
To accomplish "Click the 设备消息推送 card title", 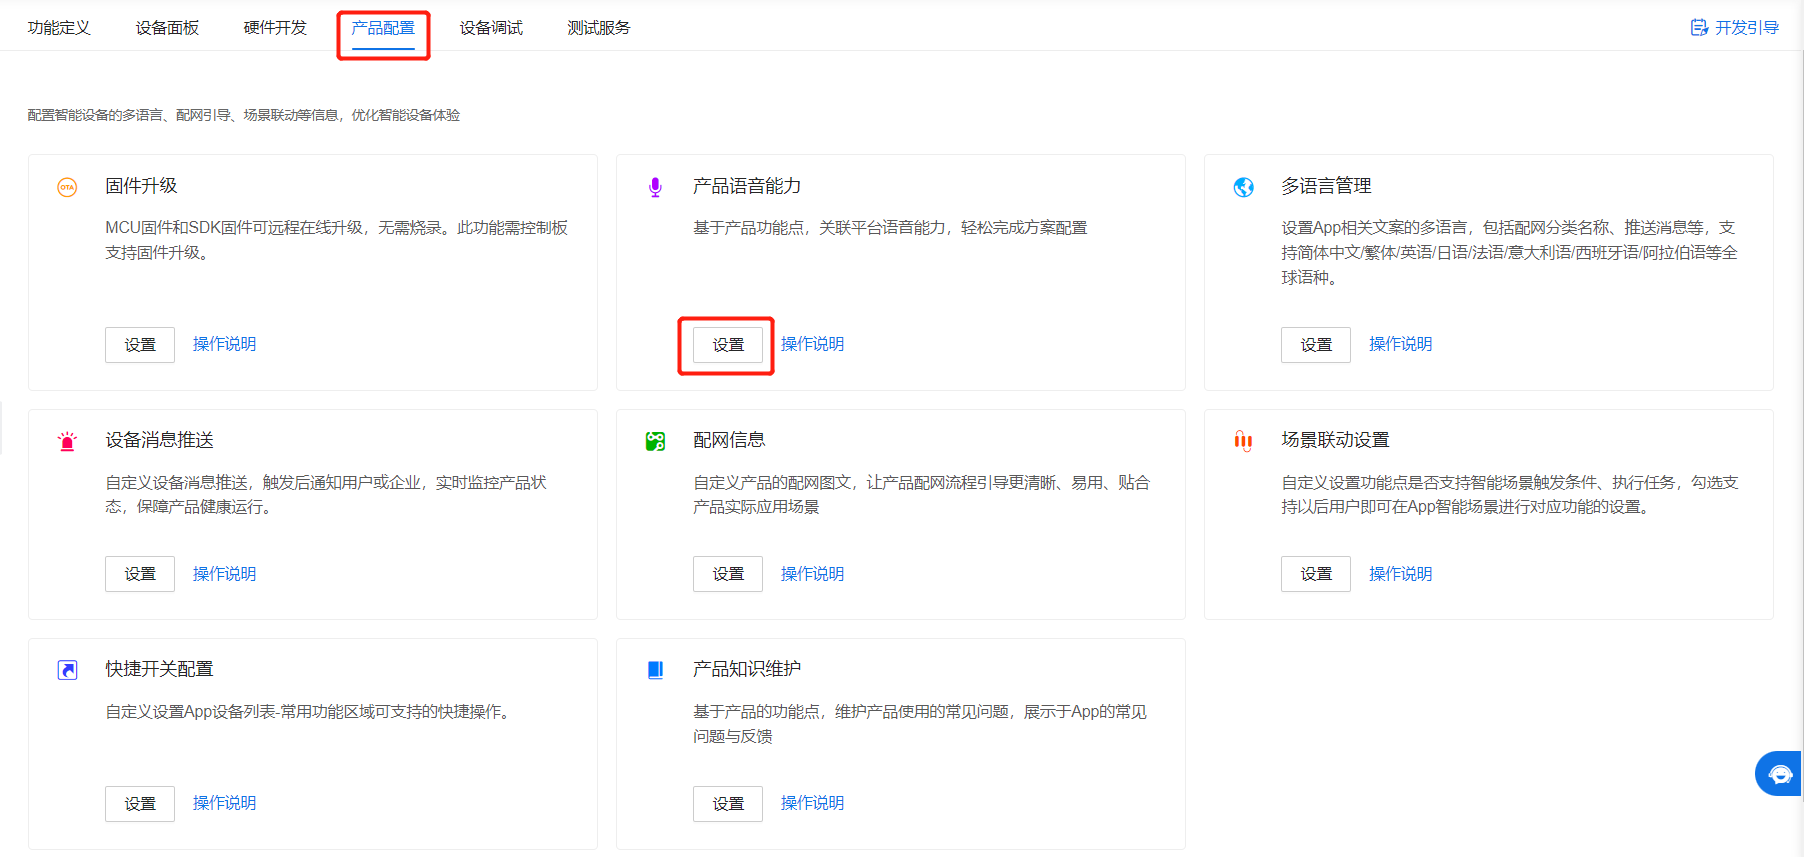I will [x=159, y=440].
